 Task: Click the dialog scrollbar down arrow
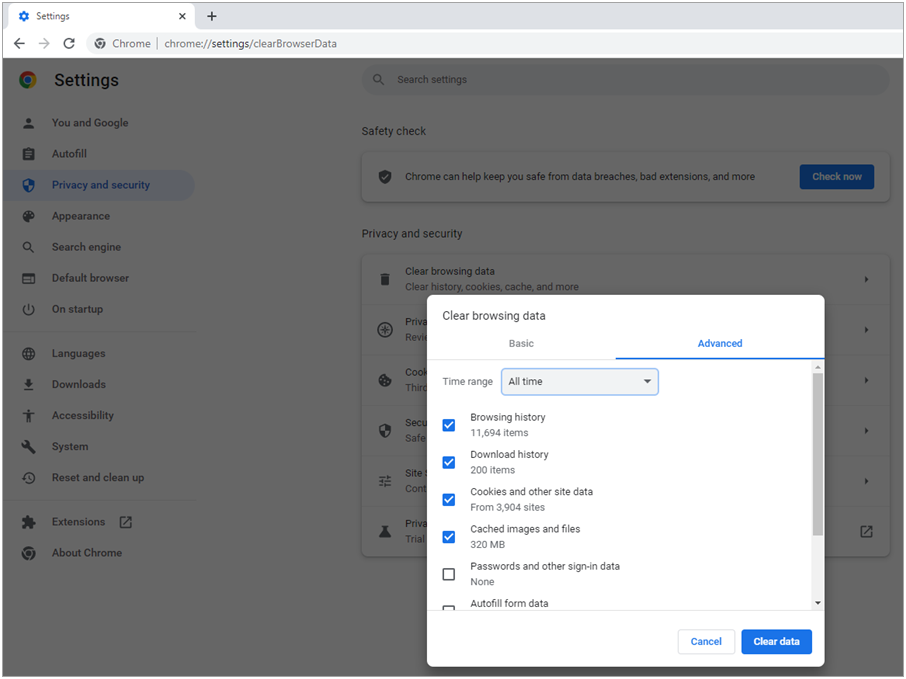click(818, 603)
